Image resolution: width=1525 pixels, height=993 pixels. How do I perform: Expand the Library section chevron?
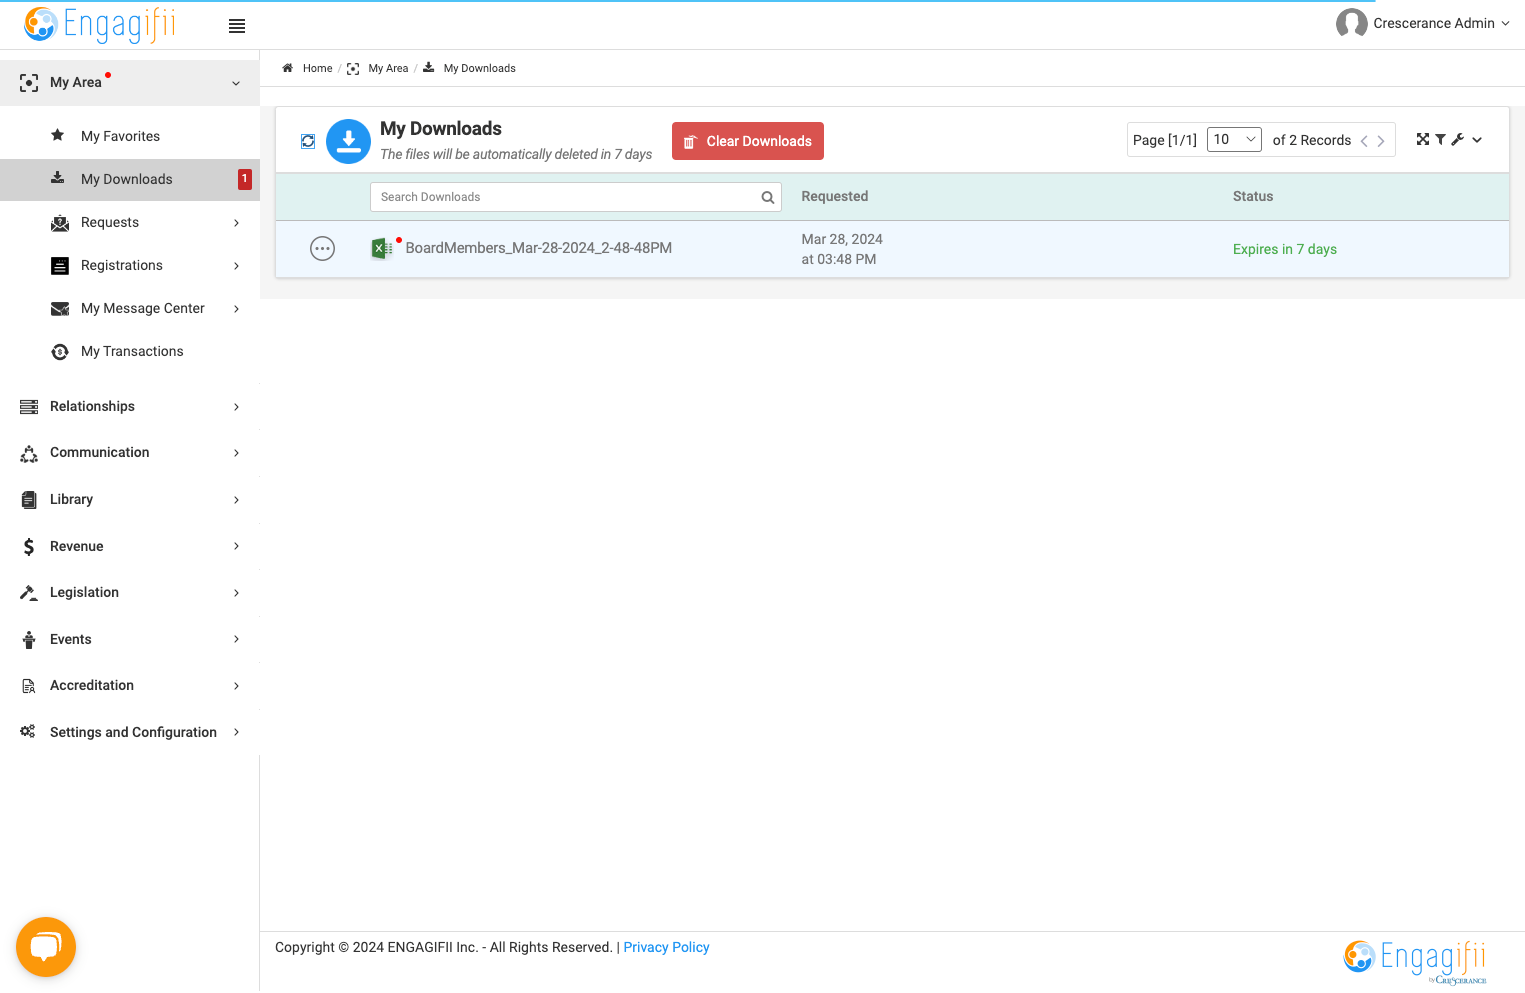236,500
